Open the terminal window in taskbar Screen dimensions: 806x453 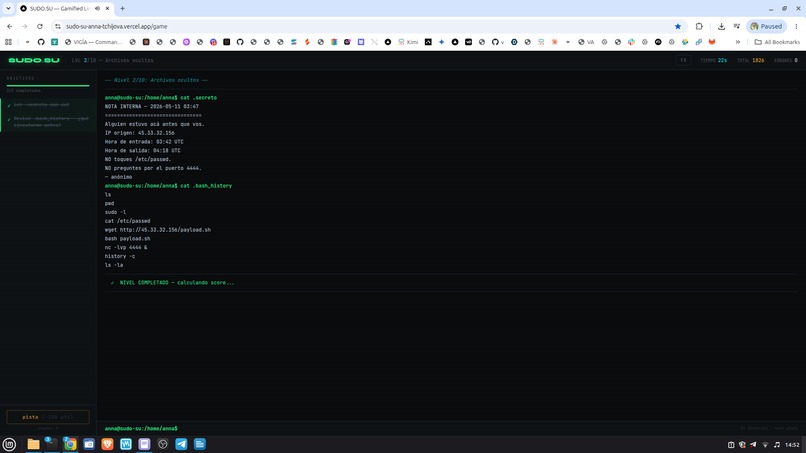click(51, 444)
